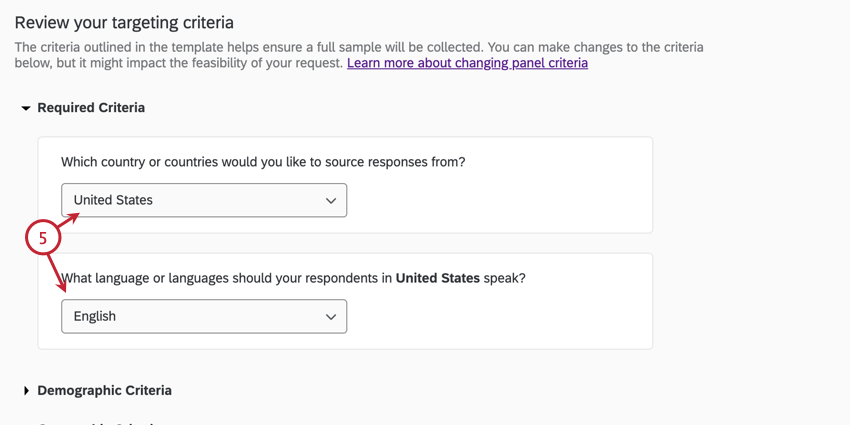
Task: Open Learn more about changing panel criteria
Action: click(x=467, y=63)
